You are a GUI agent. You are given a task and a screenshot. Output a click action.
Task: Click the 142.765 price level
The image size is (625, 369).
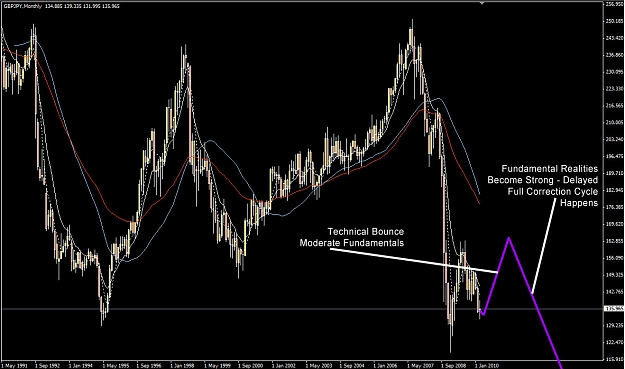614,292
